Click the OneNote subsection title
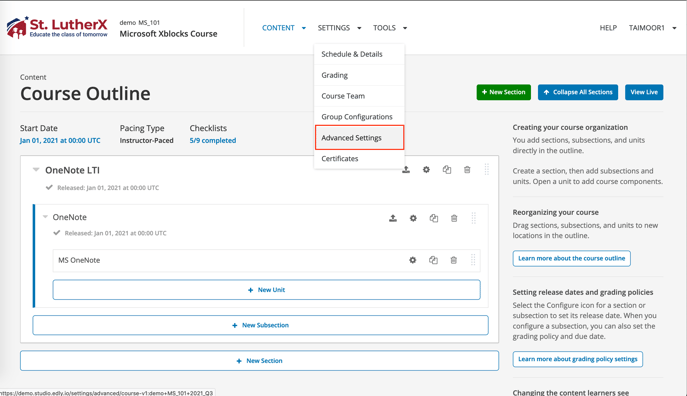 click(x=70, y=217)
